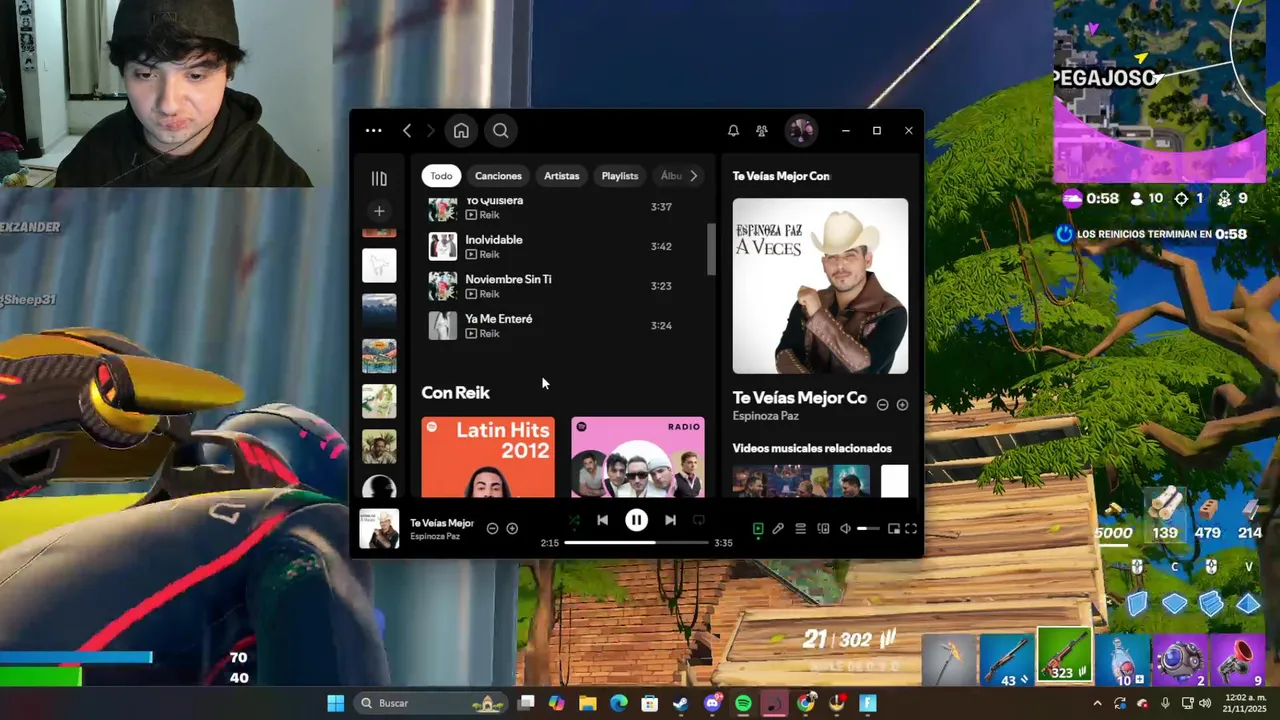1280x720 pixels.
Task: Open Steam from the taskbar
Action: click(680, 703)
